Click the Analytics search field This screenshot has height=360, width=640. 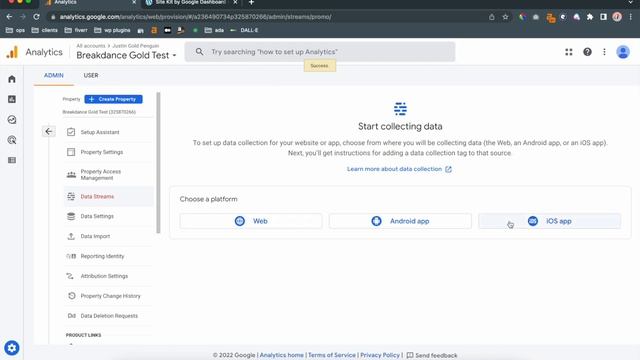pos(320,52)
